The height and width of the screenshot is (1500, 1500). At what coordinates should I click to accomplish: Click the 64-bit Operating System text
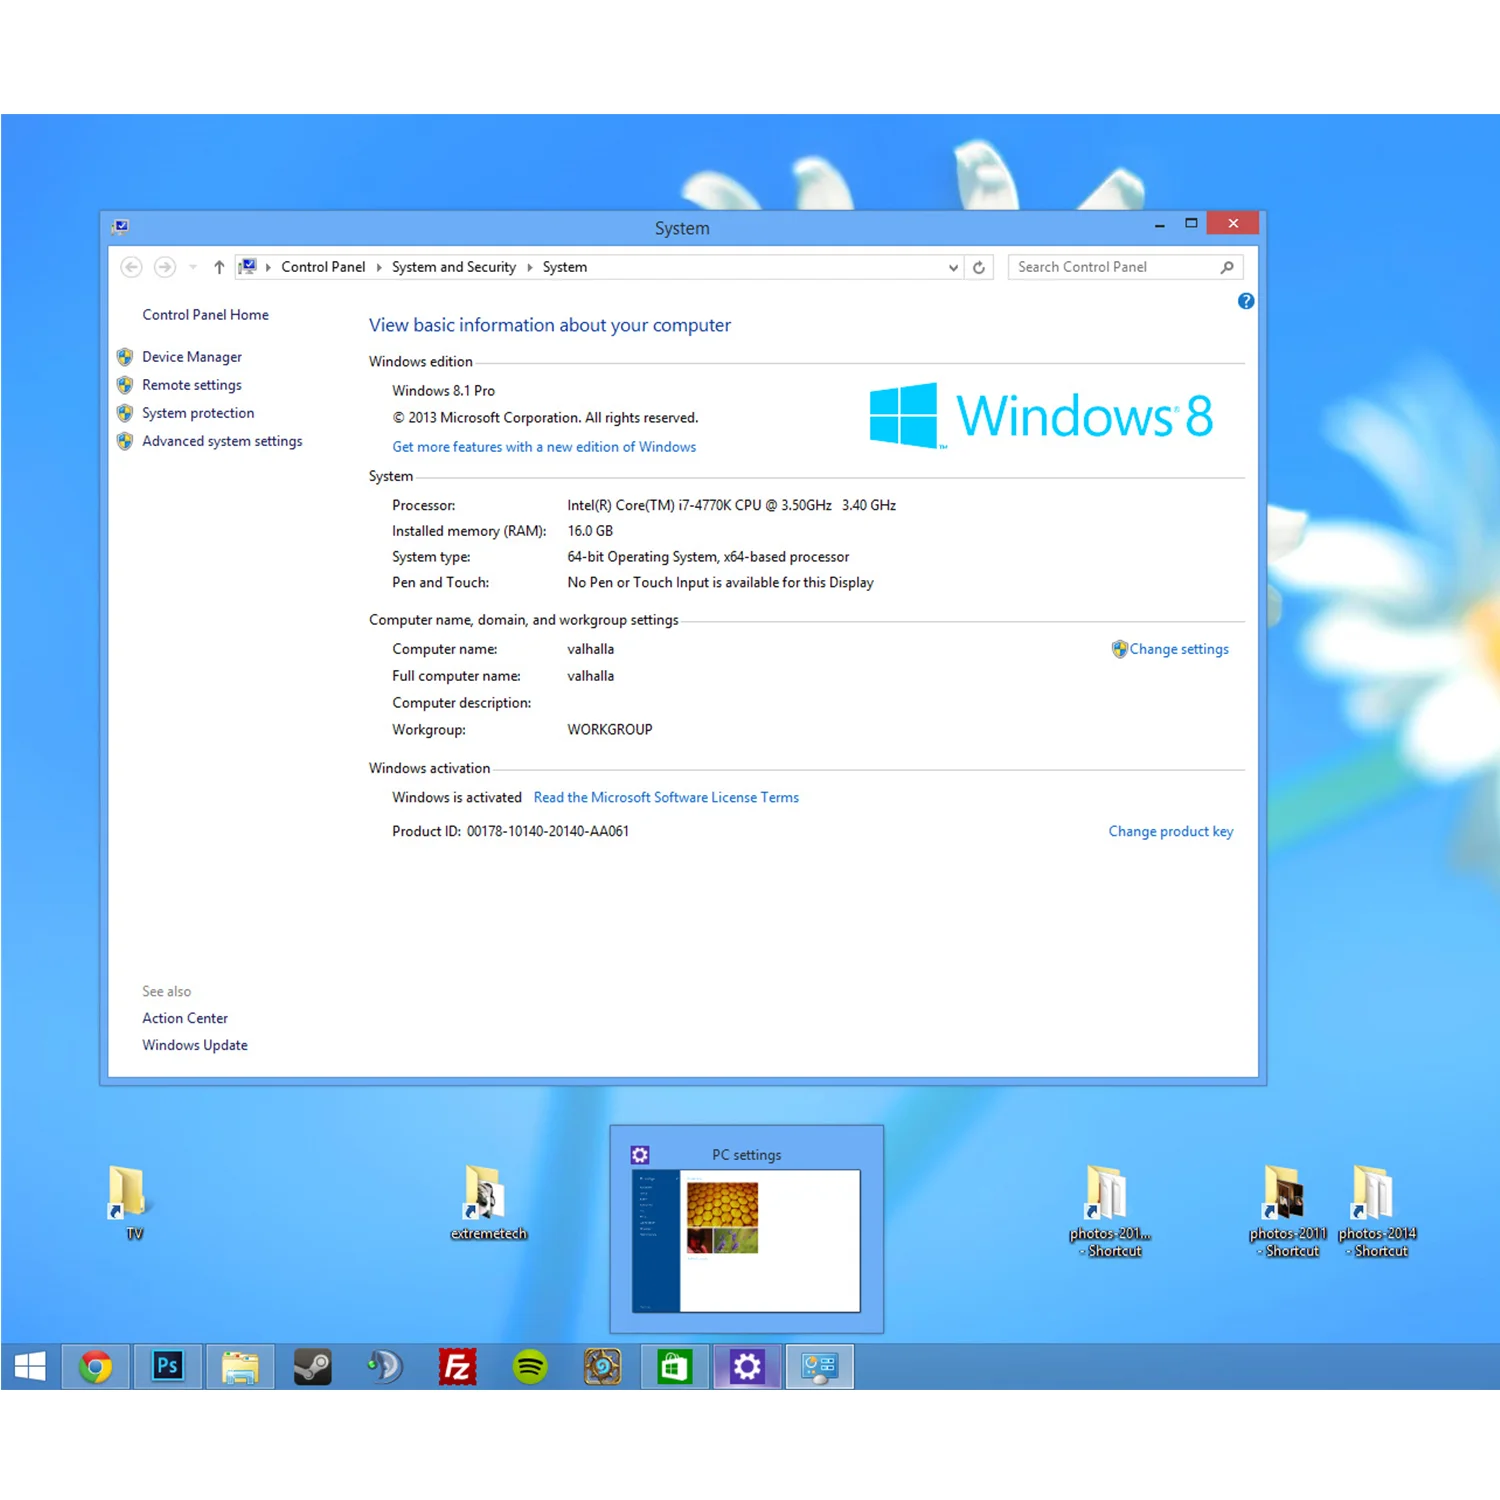[x=708, y=557]
